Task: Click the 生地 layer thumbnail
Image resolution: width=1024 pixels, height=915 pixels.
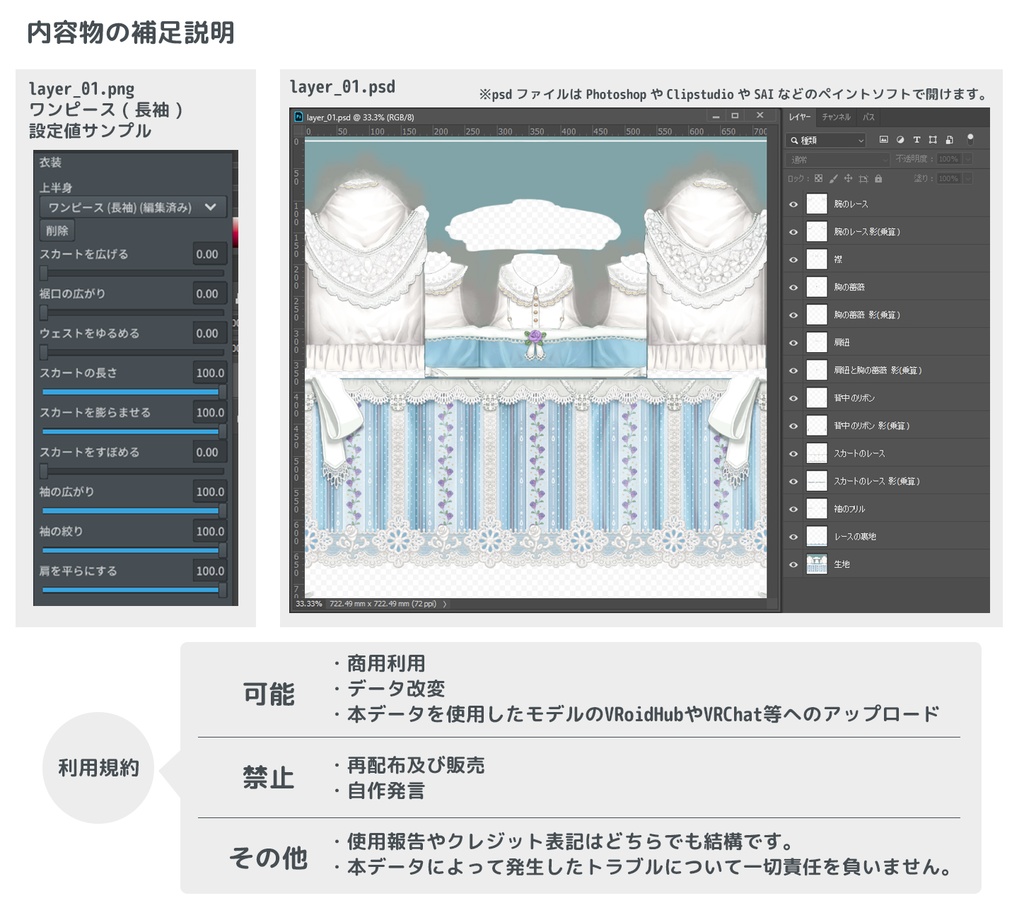Action: click(817, 564)
